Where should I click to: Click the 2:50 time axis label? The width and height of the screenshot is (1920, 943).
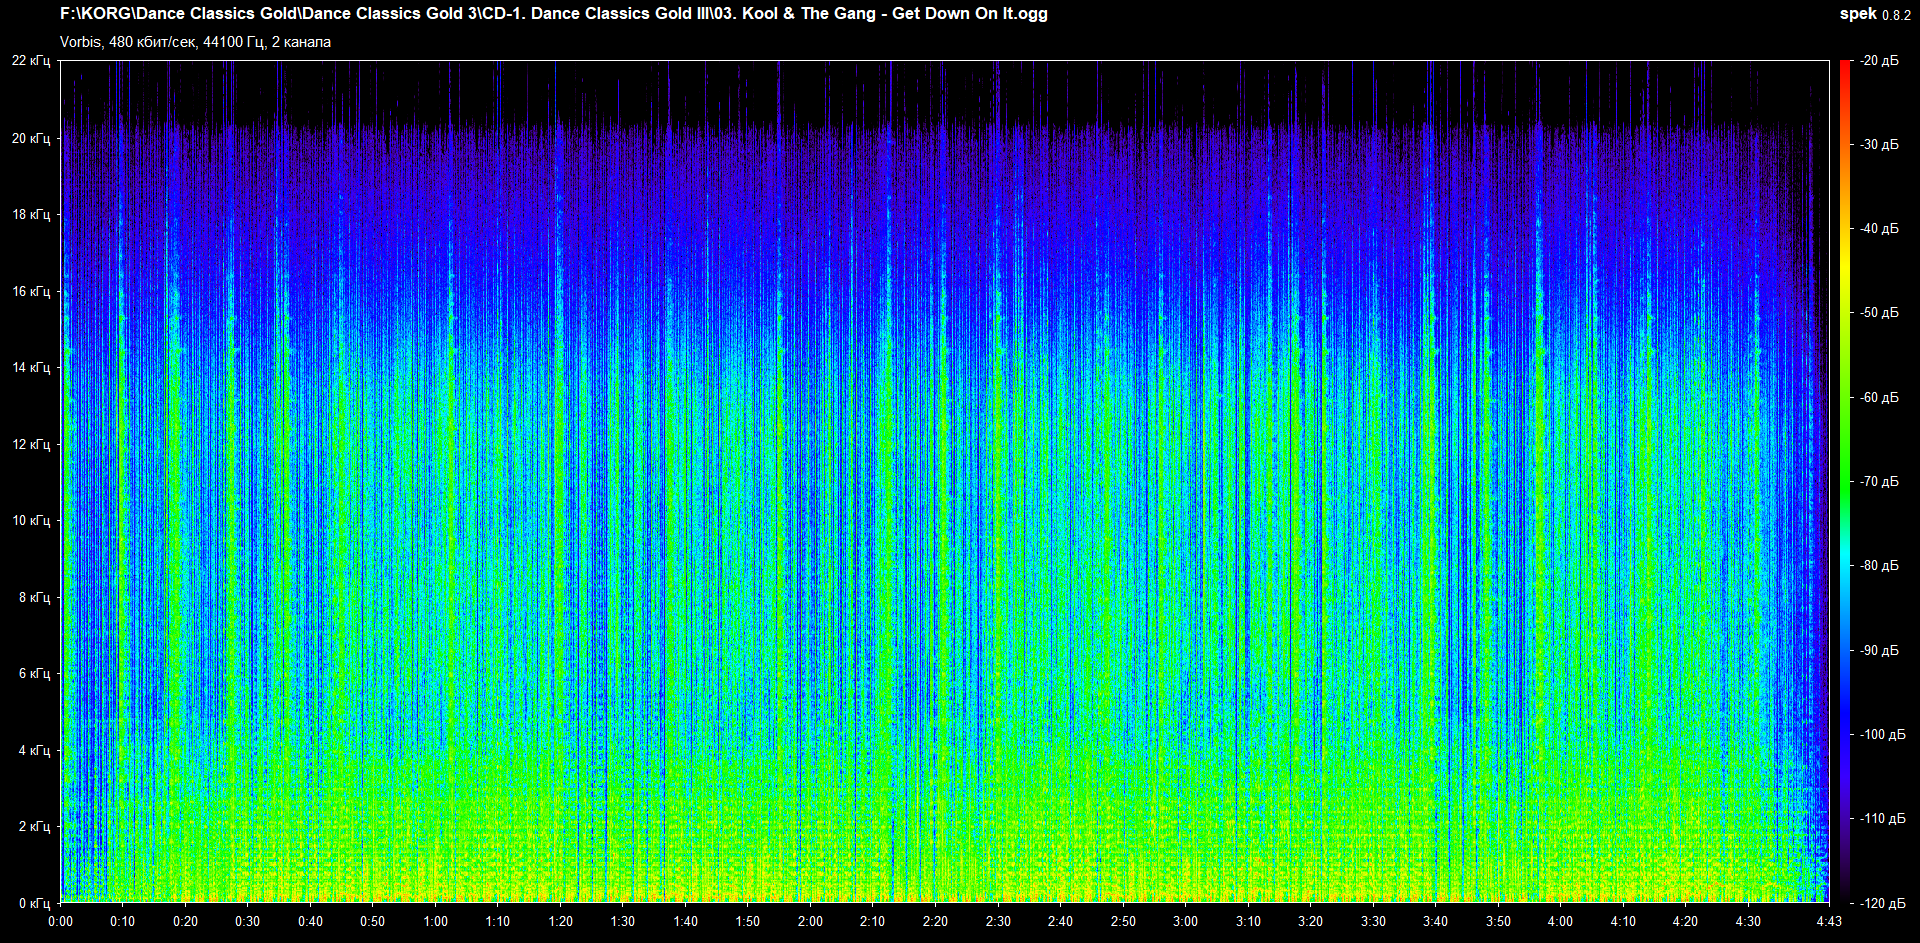click(1123, 921)
